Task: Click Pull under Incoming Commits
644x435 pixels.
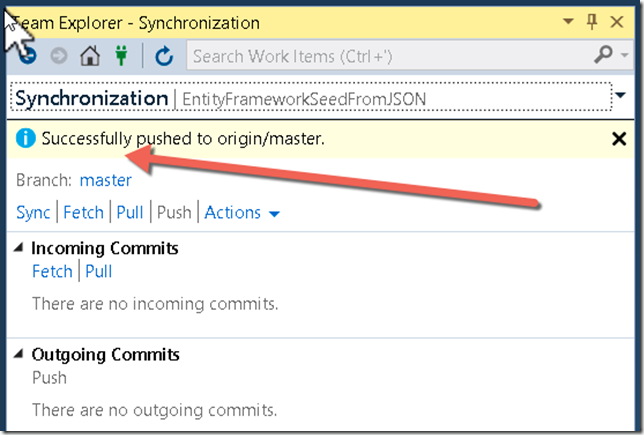Action: 99,272
